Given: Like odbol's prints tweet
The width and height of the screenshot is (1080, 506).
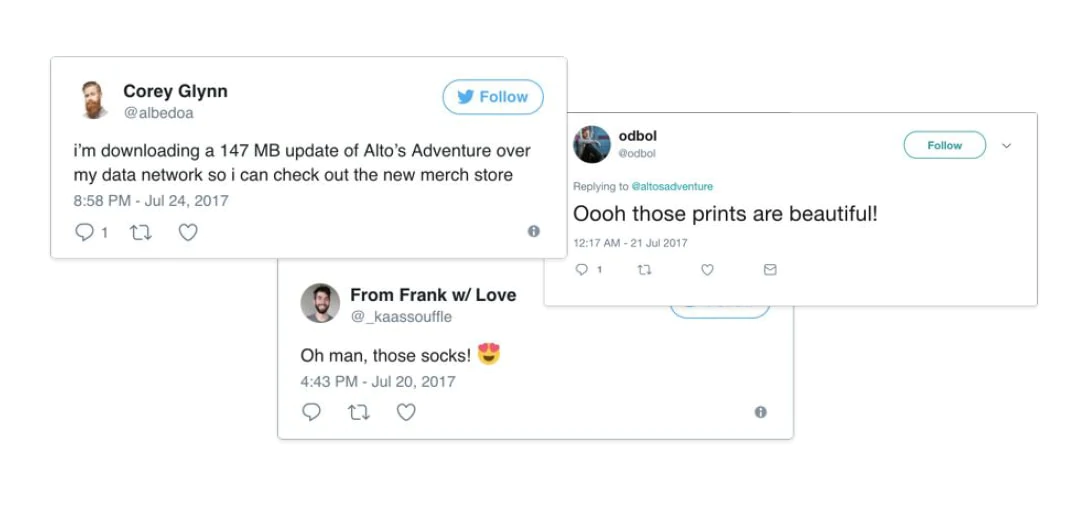Looking at the screenshot, I should tap(707, 270).
